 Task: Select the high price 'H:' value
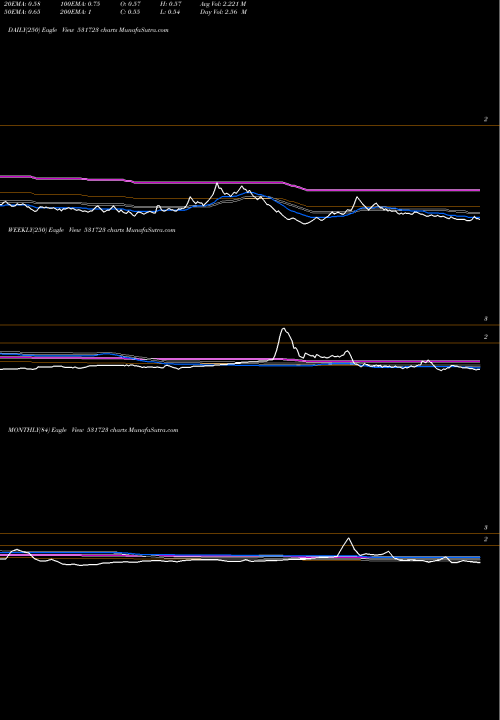coord(170,4)
